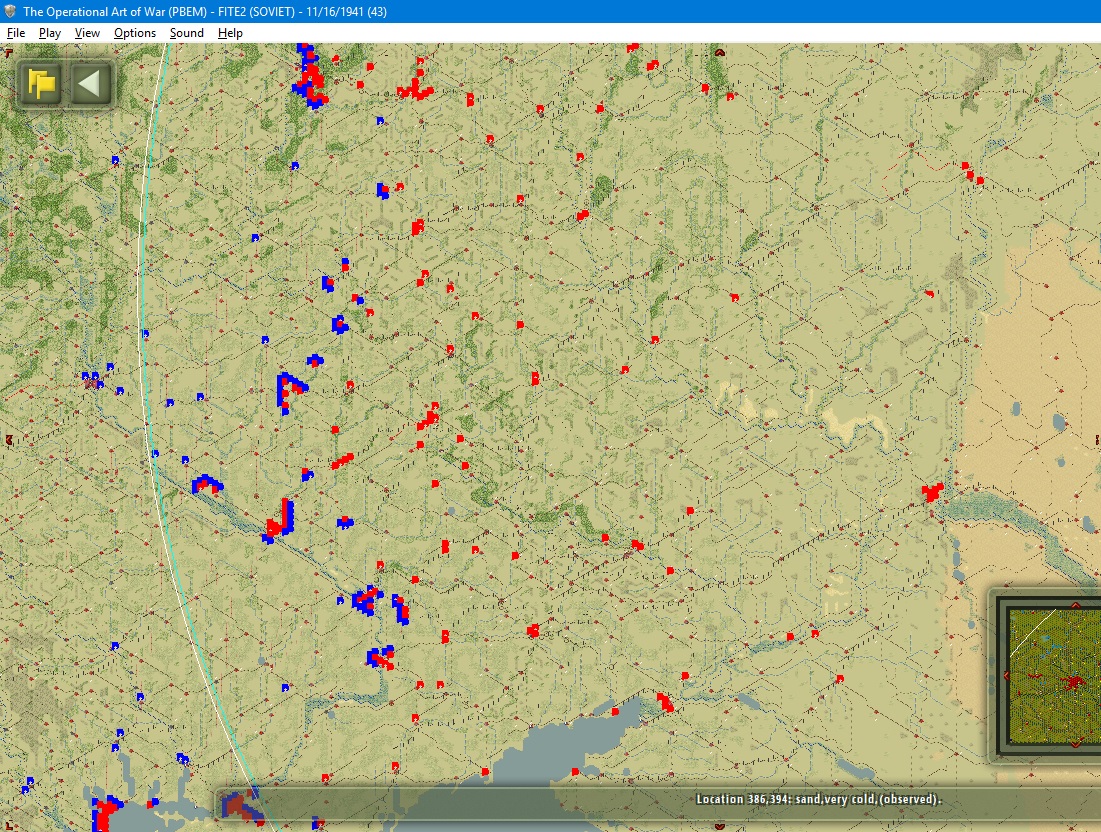Open the View menu

tap(87, 33)
